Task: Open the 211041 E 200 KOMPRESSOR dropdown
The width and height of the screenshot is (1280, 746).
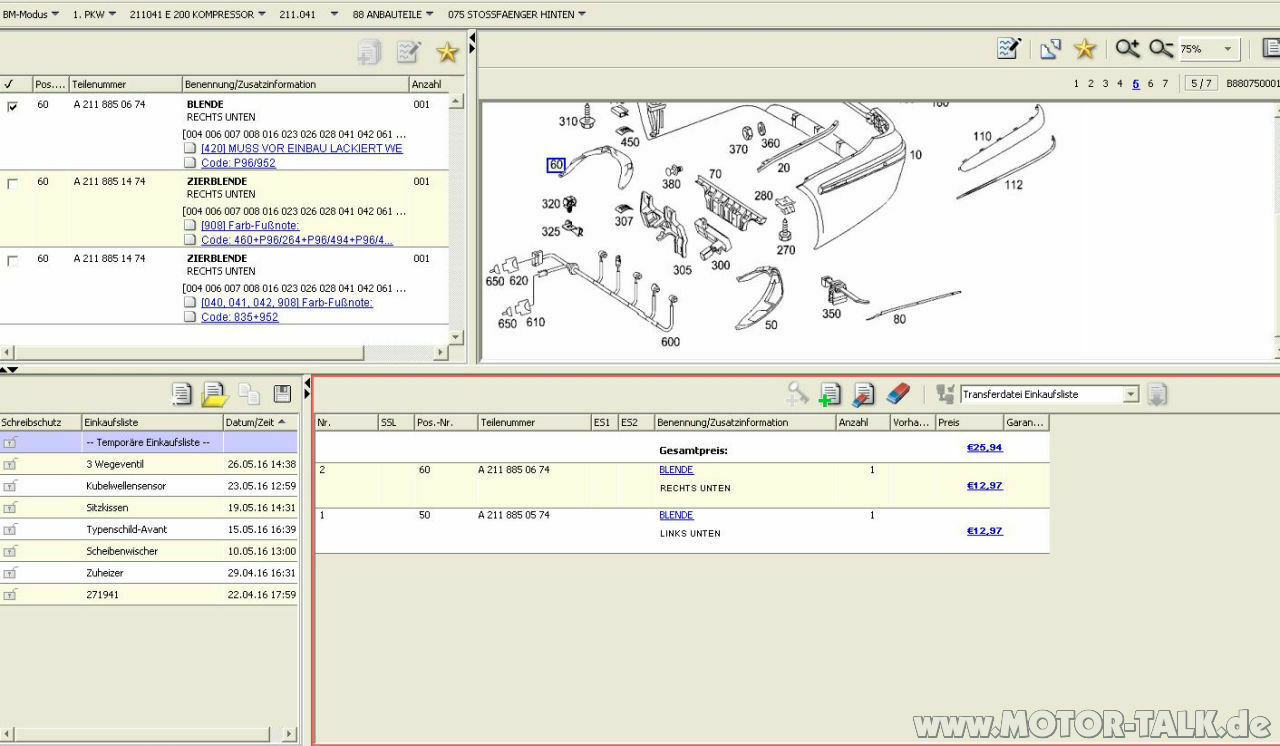Action: coord(198,15)
